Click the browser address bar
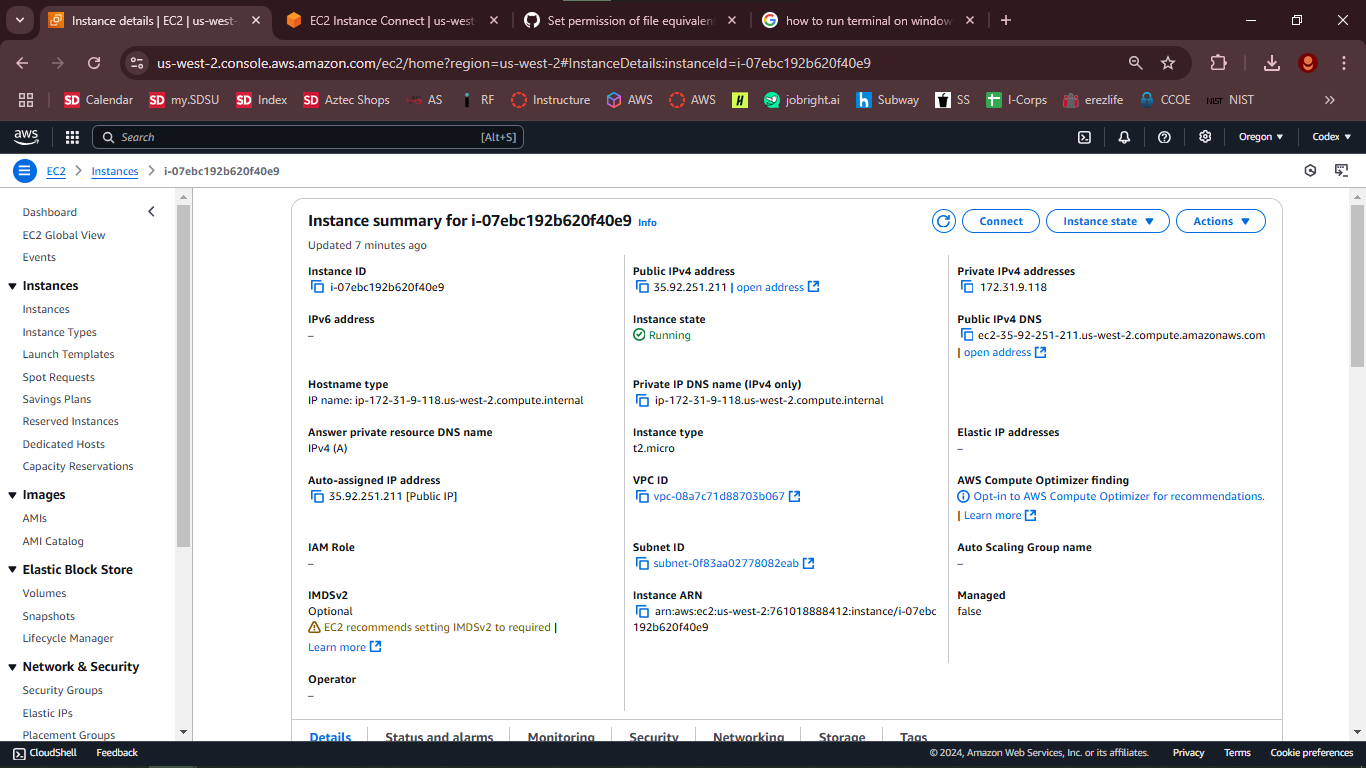Viewport: 1366px width, 768px height. [636, 63]
